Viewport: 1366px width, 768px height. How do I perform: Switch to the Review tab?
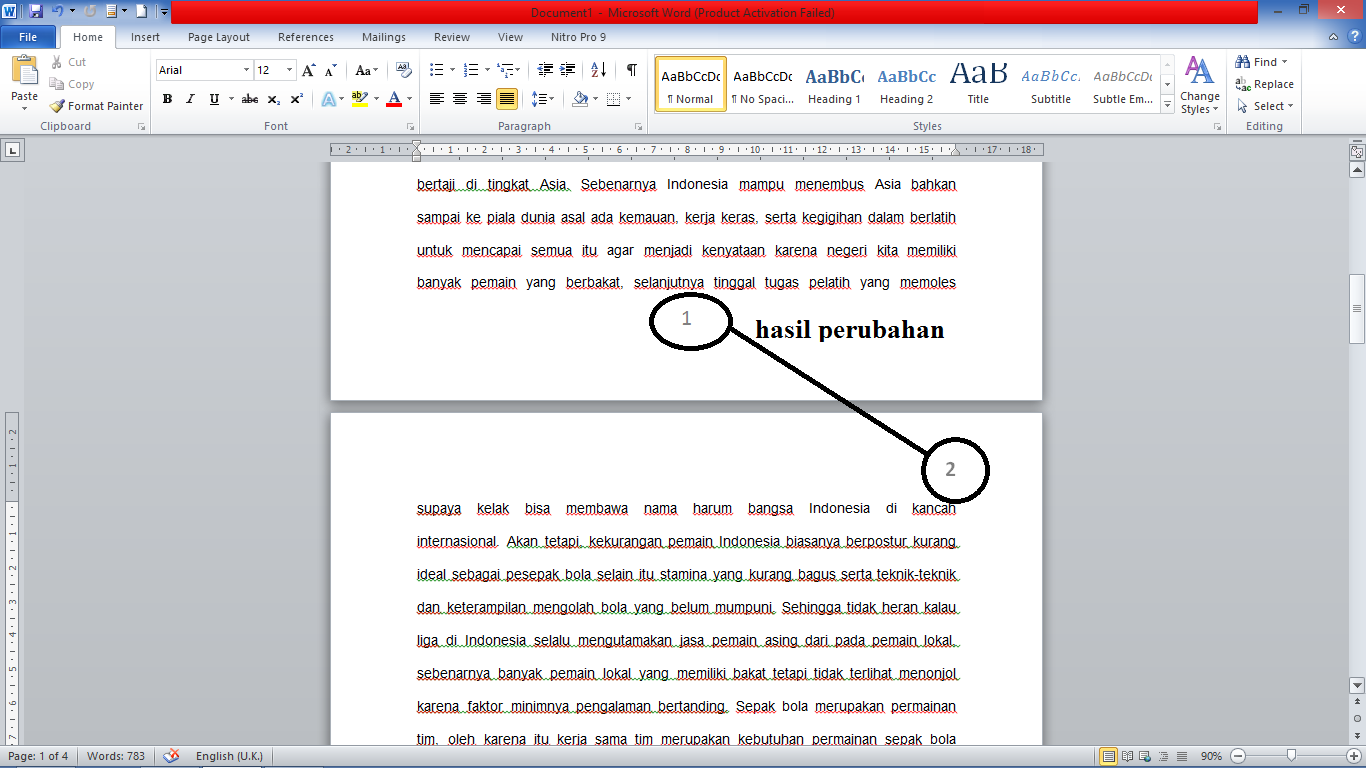click(x=452, y=37)
